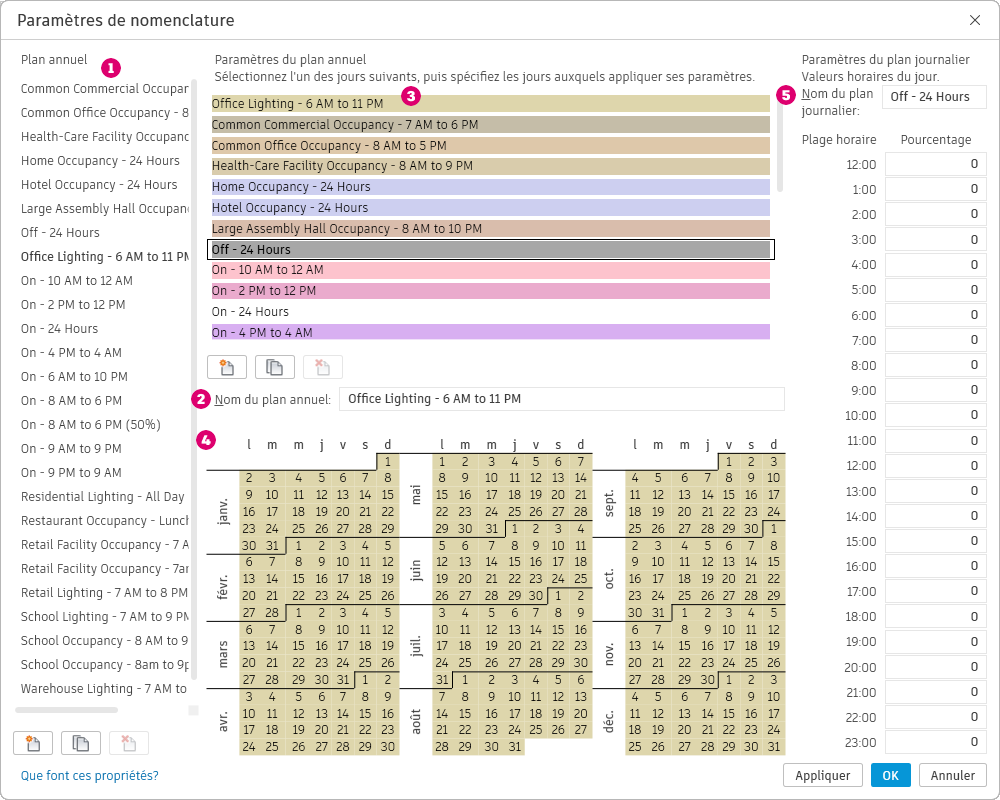Viewport: 1000px width, 800px height.
Task: Select Office Lighting annual plan in left list
Action: pyautogui.click(x=105, y=256)
